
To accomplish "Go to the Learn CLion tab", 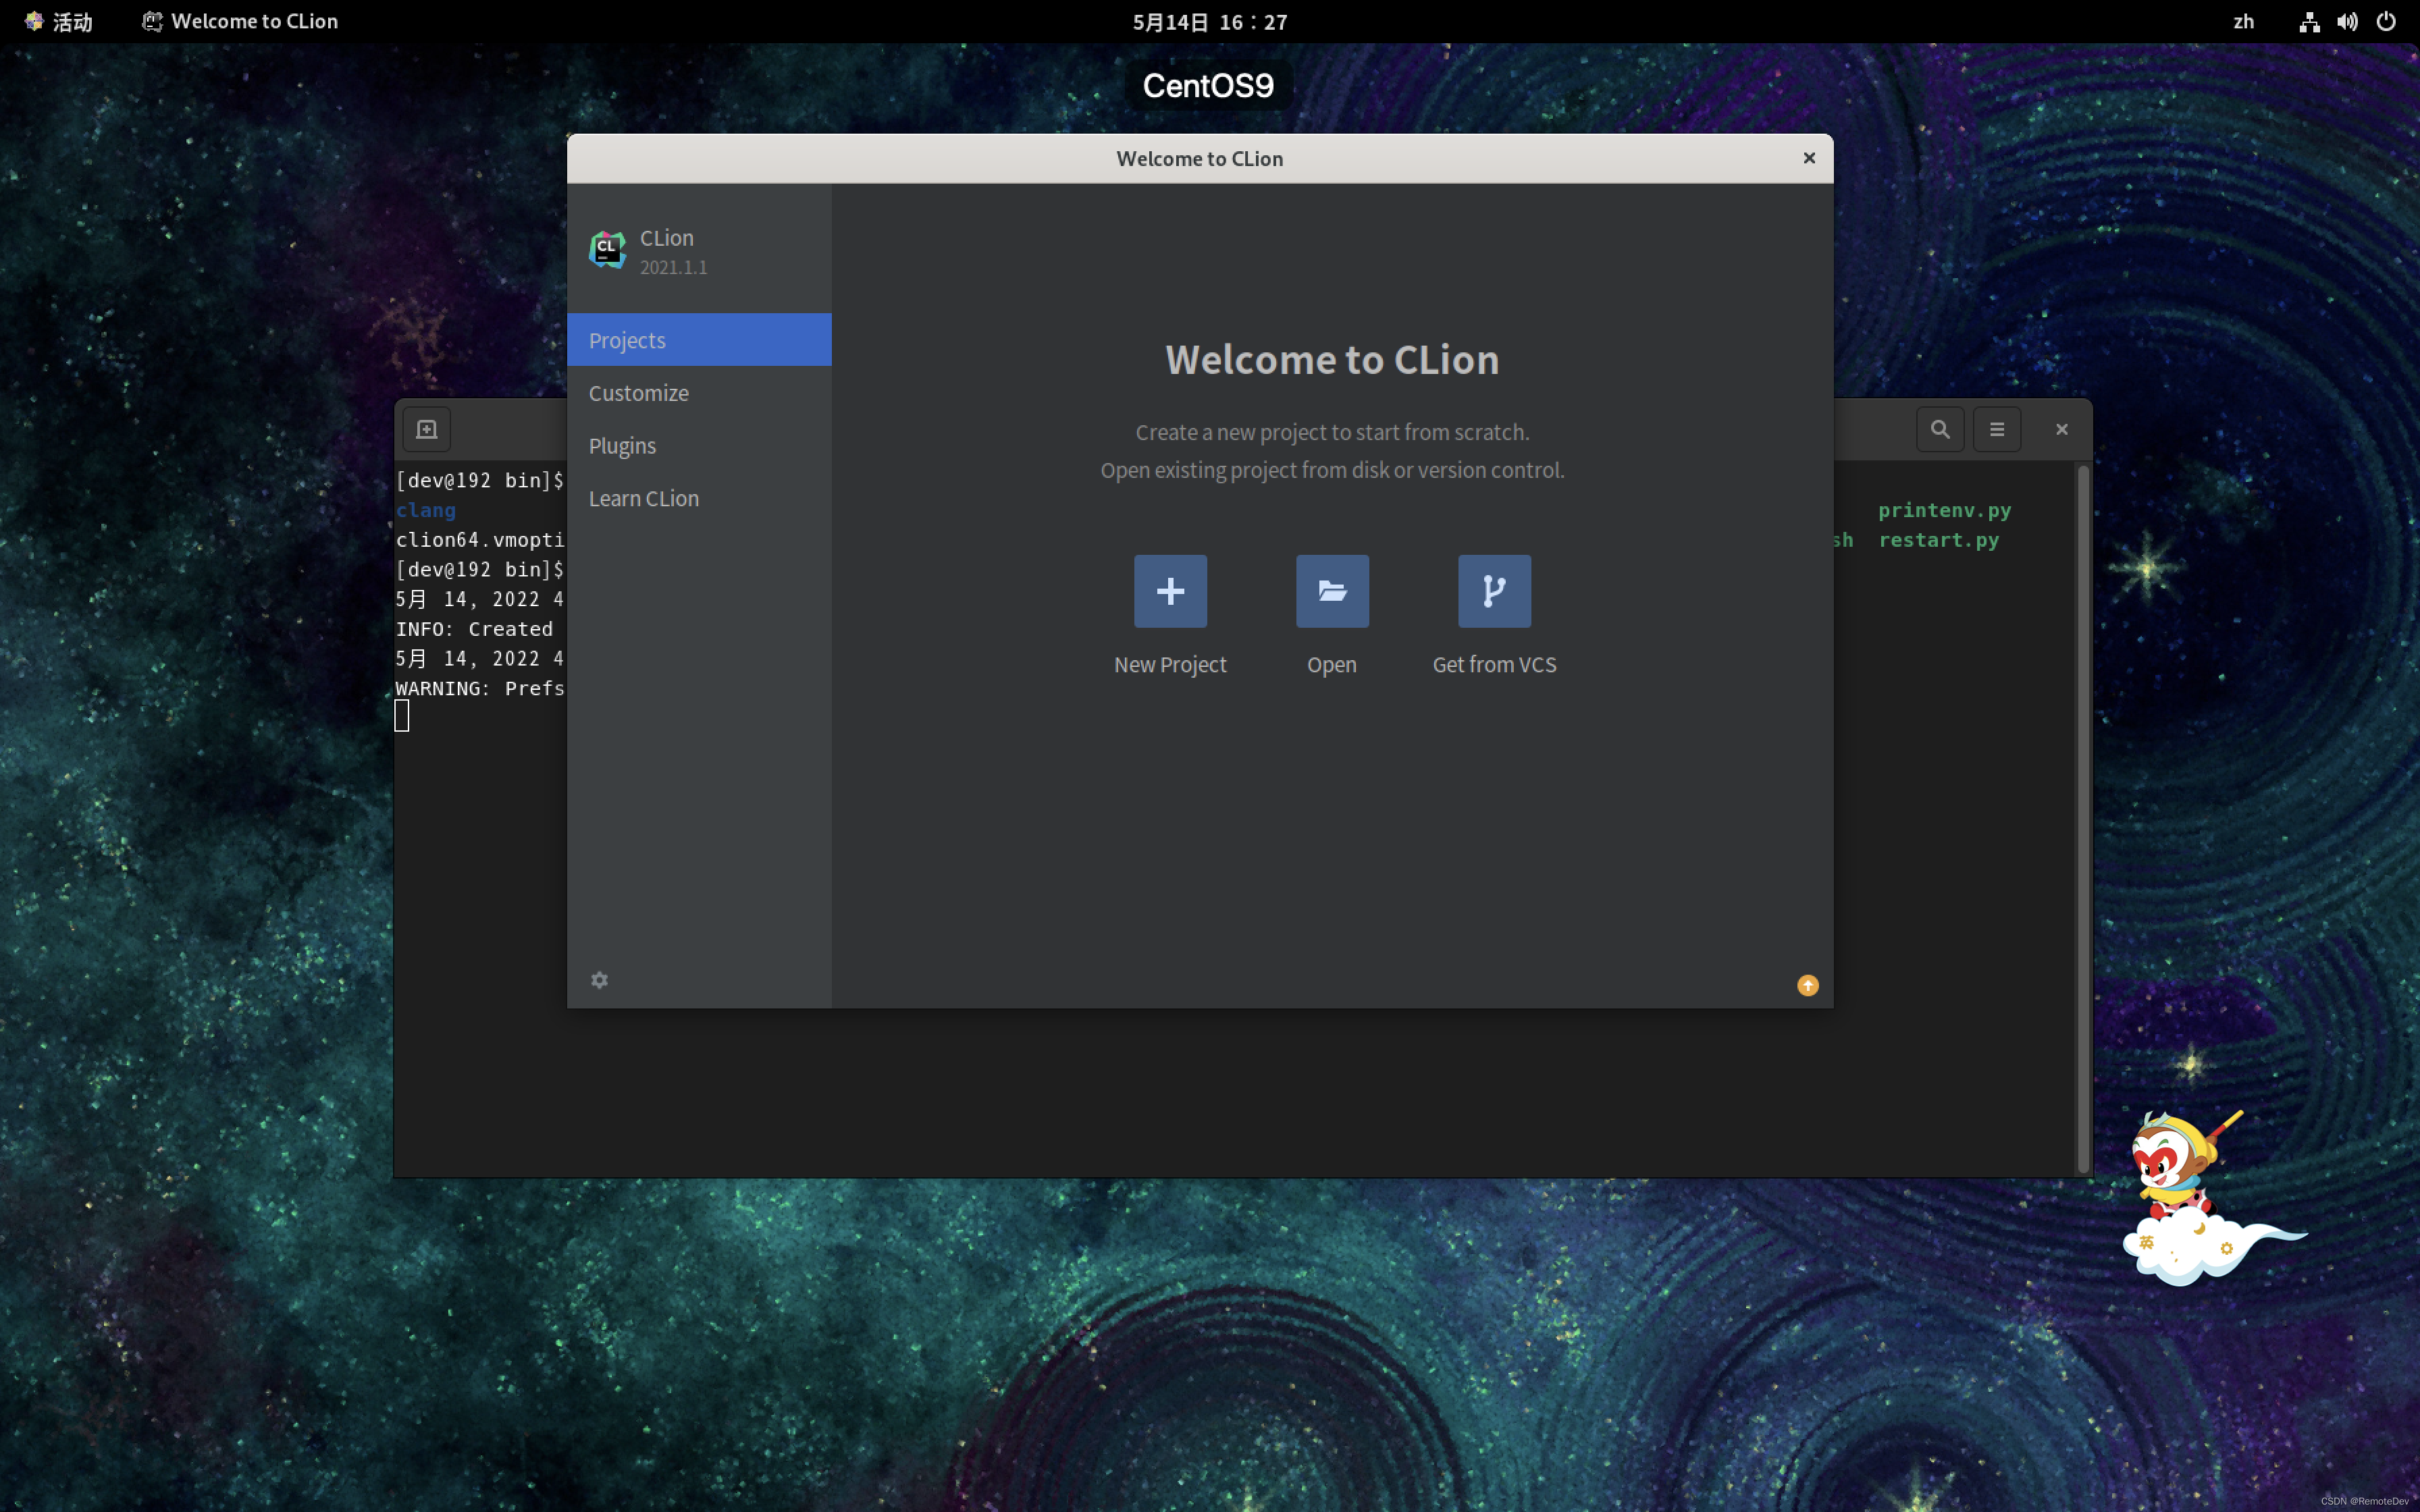I will 699,498.
